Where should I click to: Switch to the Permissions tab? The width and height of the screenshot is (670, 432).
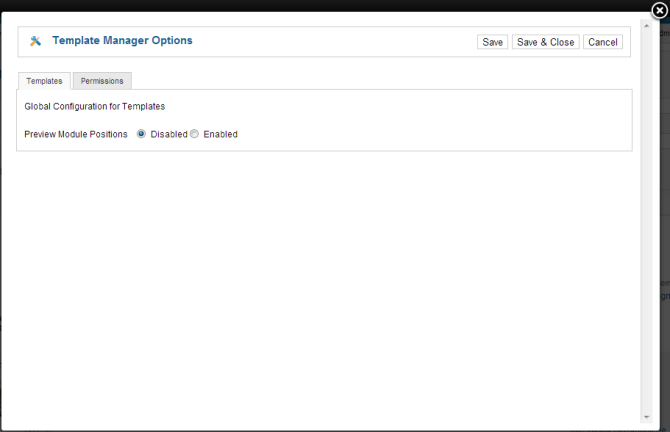102,81
